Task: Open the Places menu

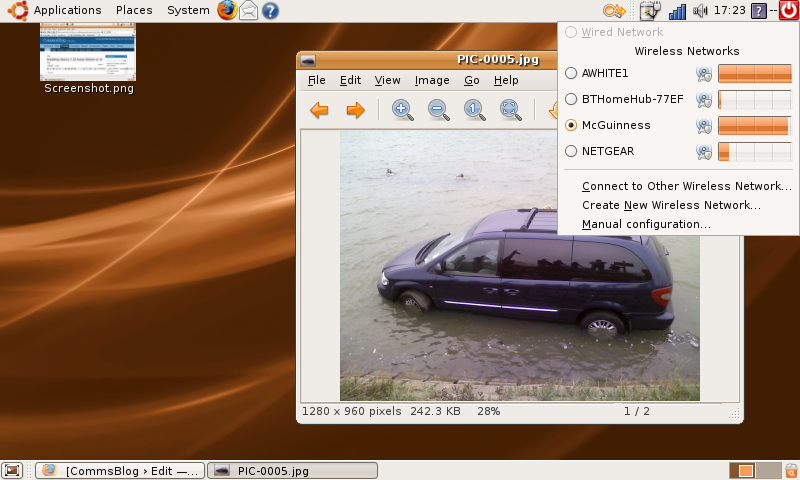Action: [x=134, y=10]
